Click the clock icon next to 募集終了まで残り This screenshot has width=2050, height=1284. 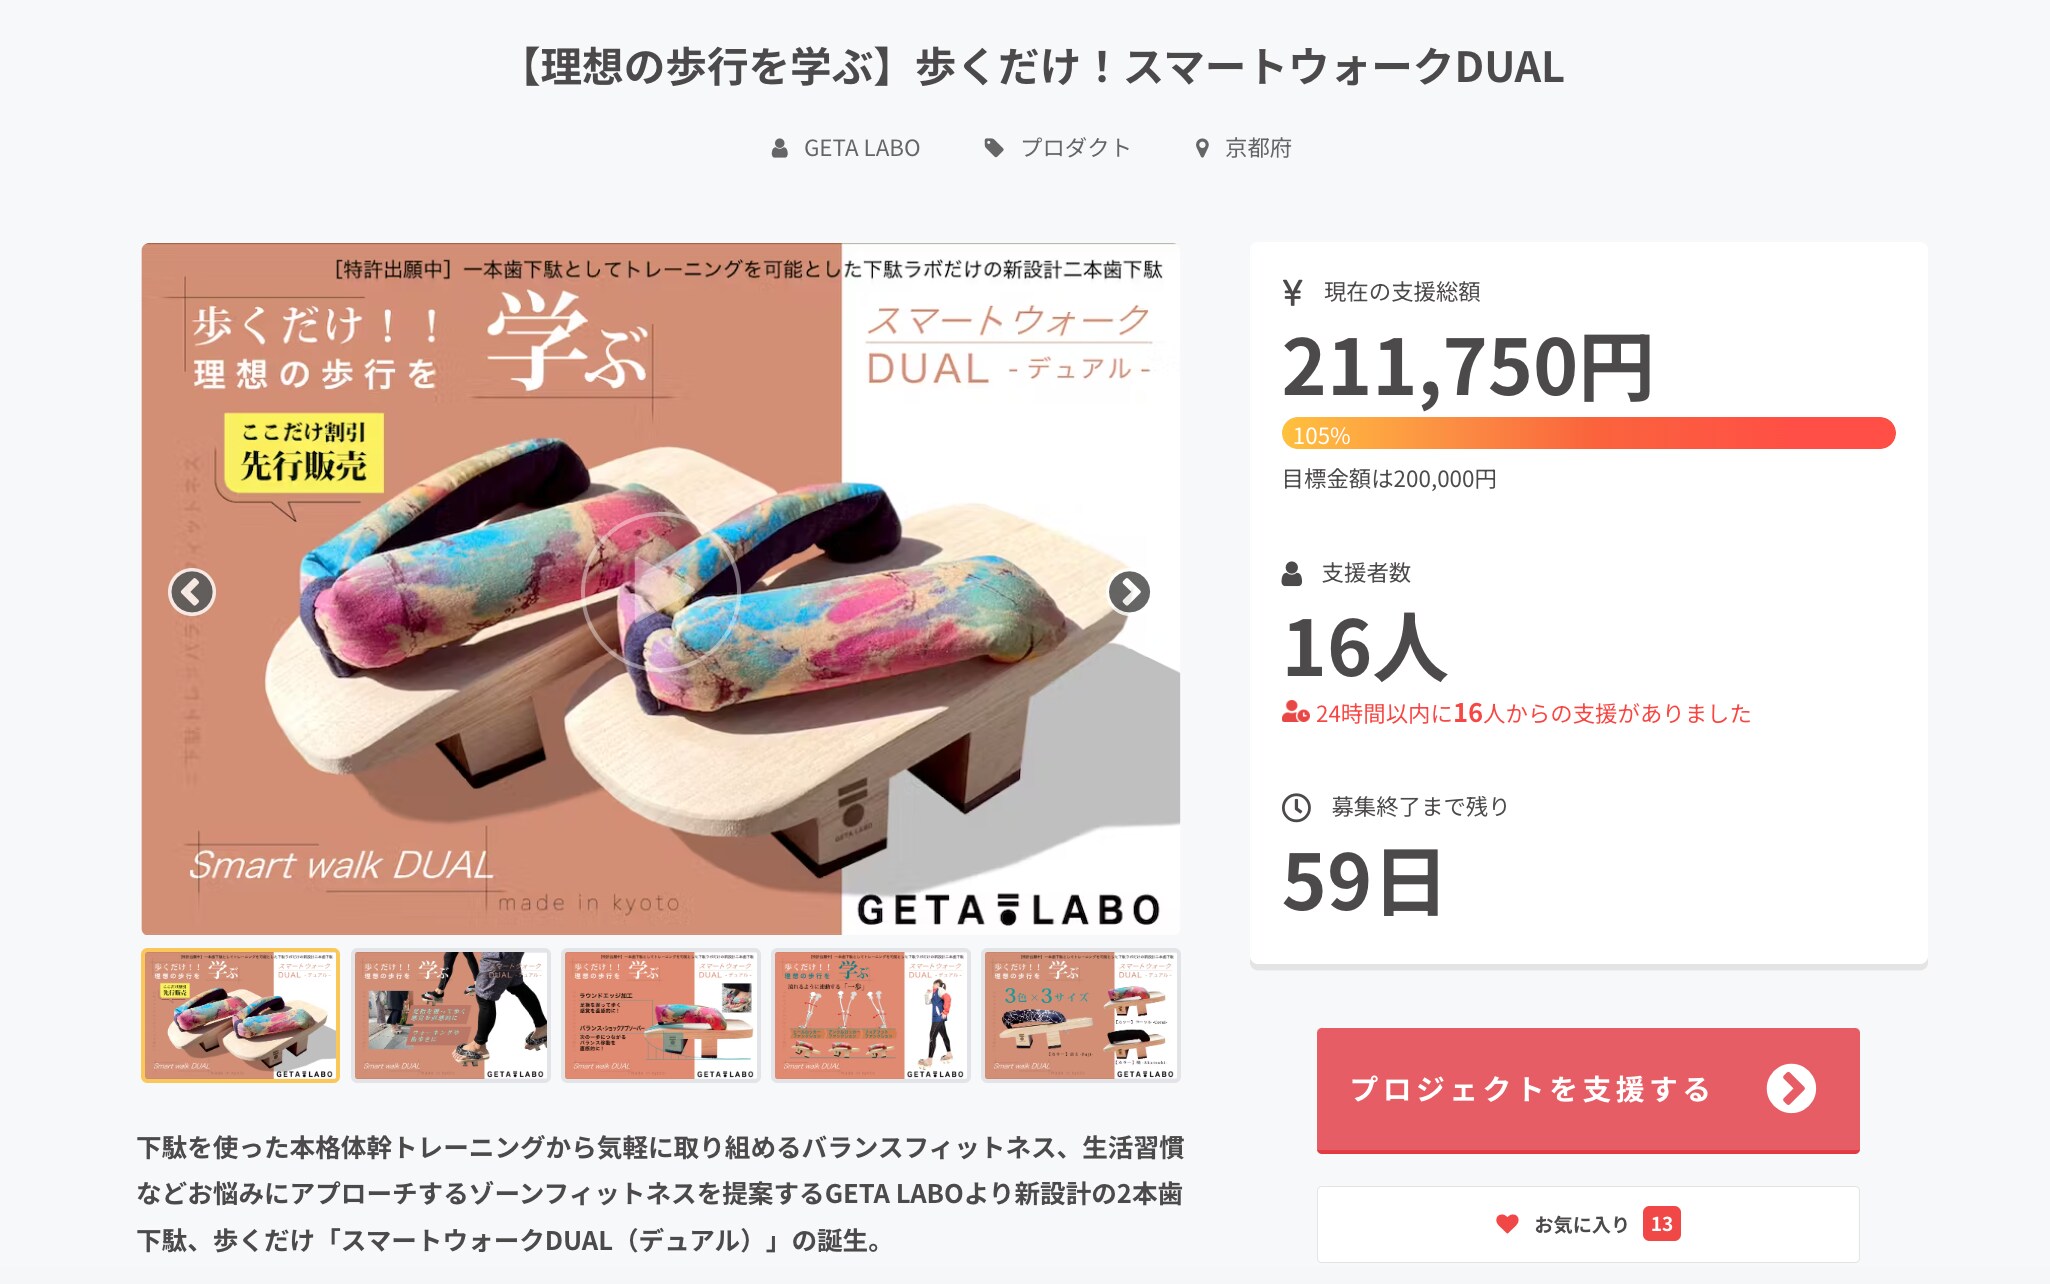[1296, 807]
